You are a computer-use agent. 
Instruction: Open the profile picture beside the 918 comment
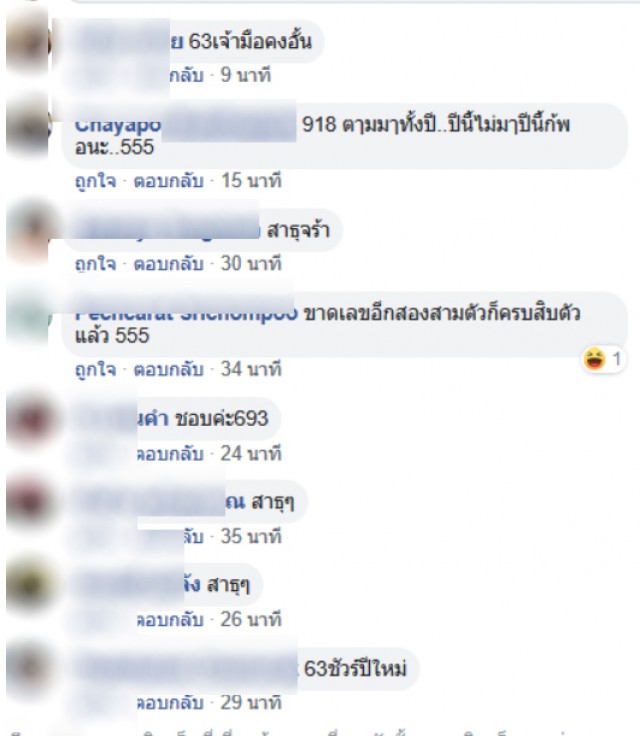pyautogui.click(x=27, y=128)
